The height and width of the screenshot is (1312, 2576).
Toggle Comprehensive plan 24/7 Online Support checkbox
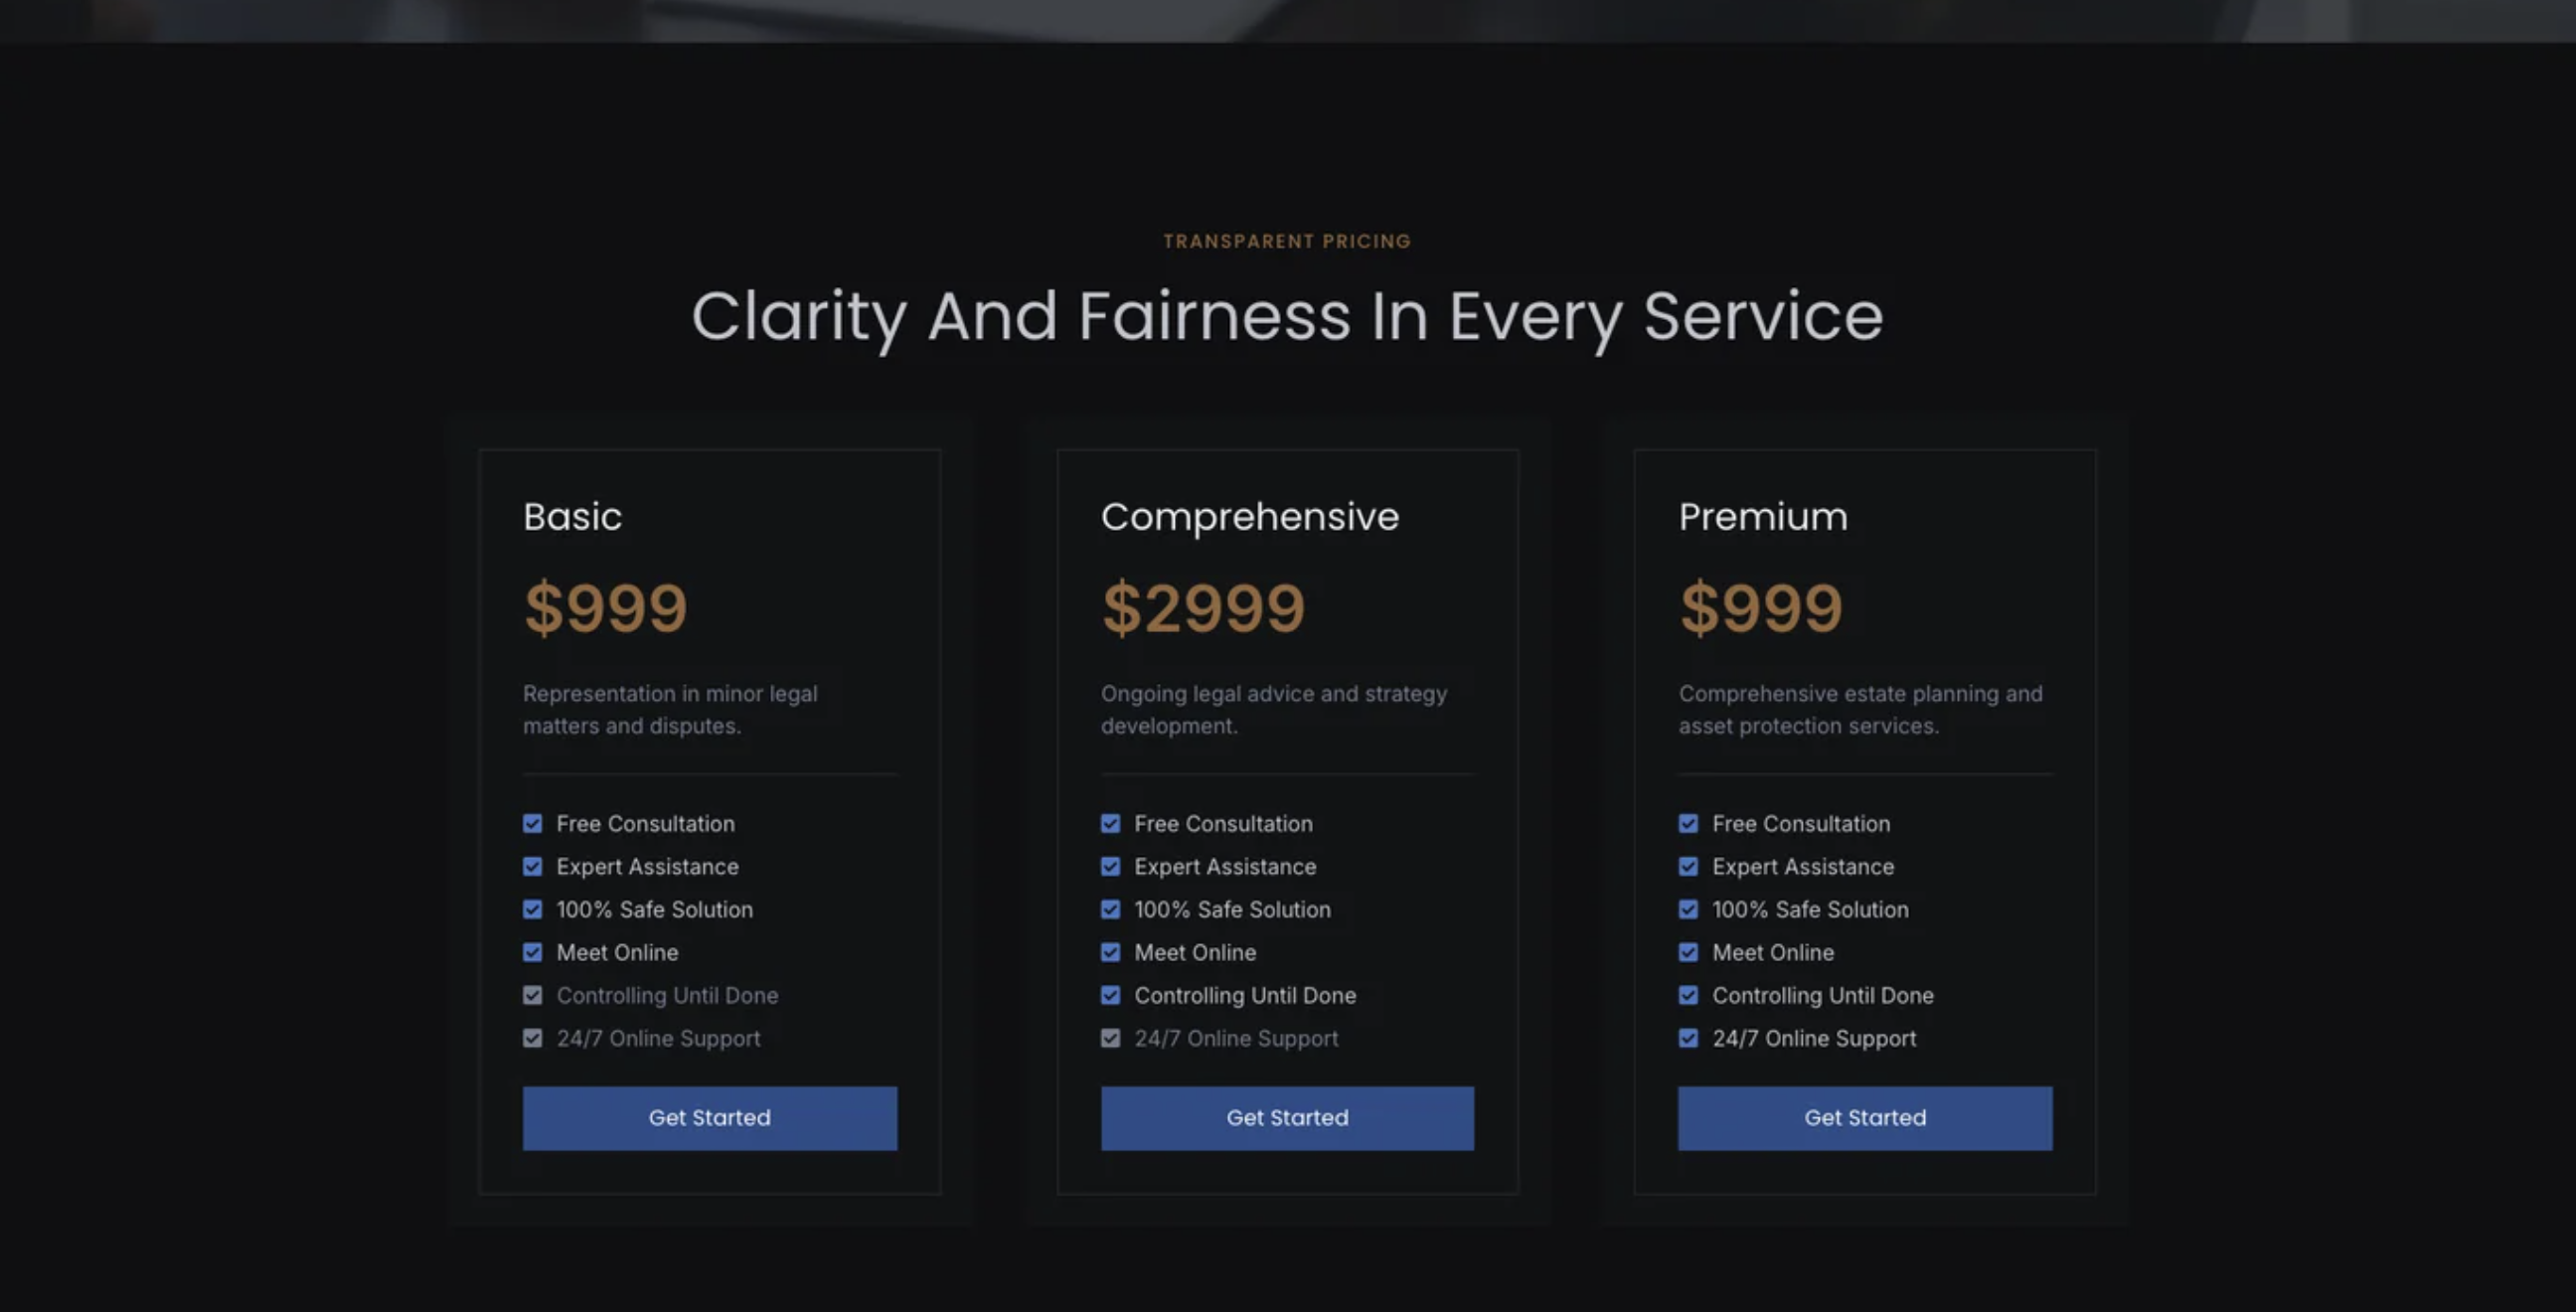(x=1110, y=1038)
